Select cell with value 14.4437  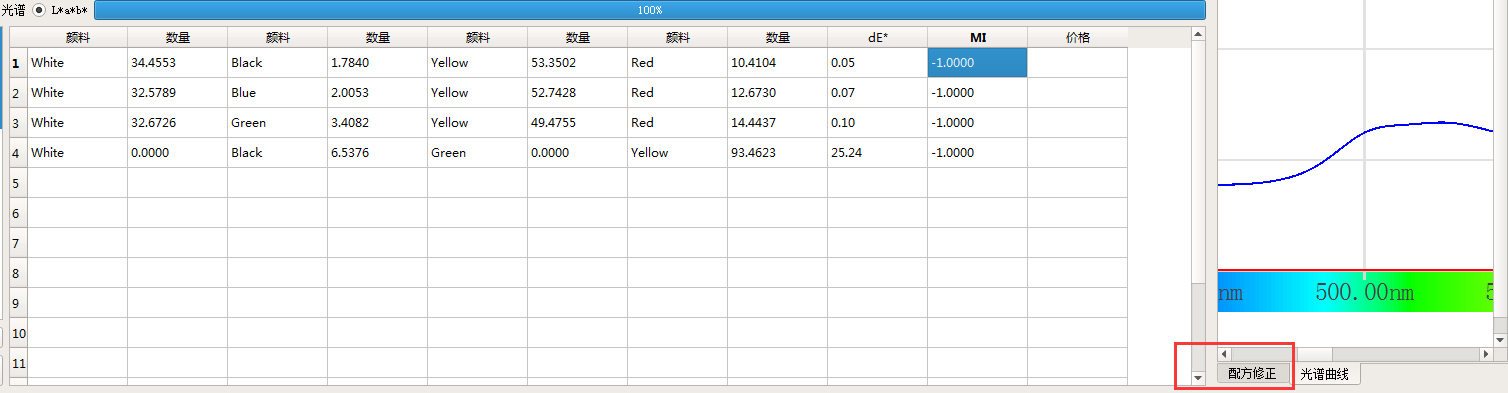click(777, 123)
